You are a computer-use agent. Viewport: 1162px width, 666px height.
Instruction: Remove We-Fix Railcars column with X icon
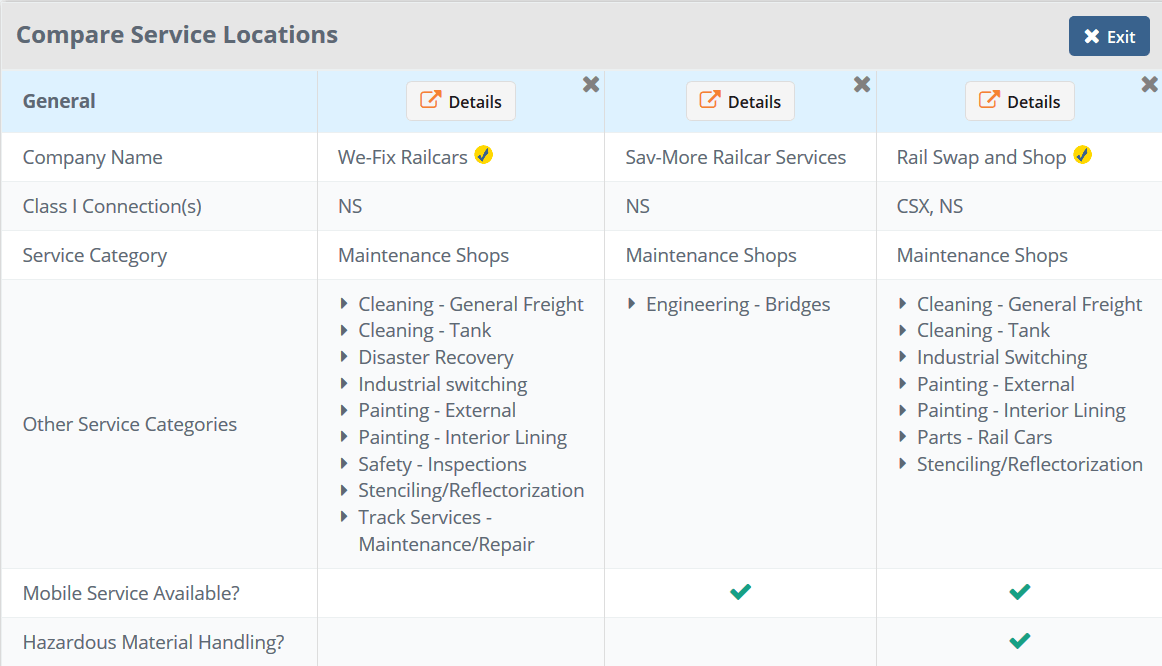click(x=591, y=84)
